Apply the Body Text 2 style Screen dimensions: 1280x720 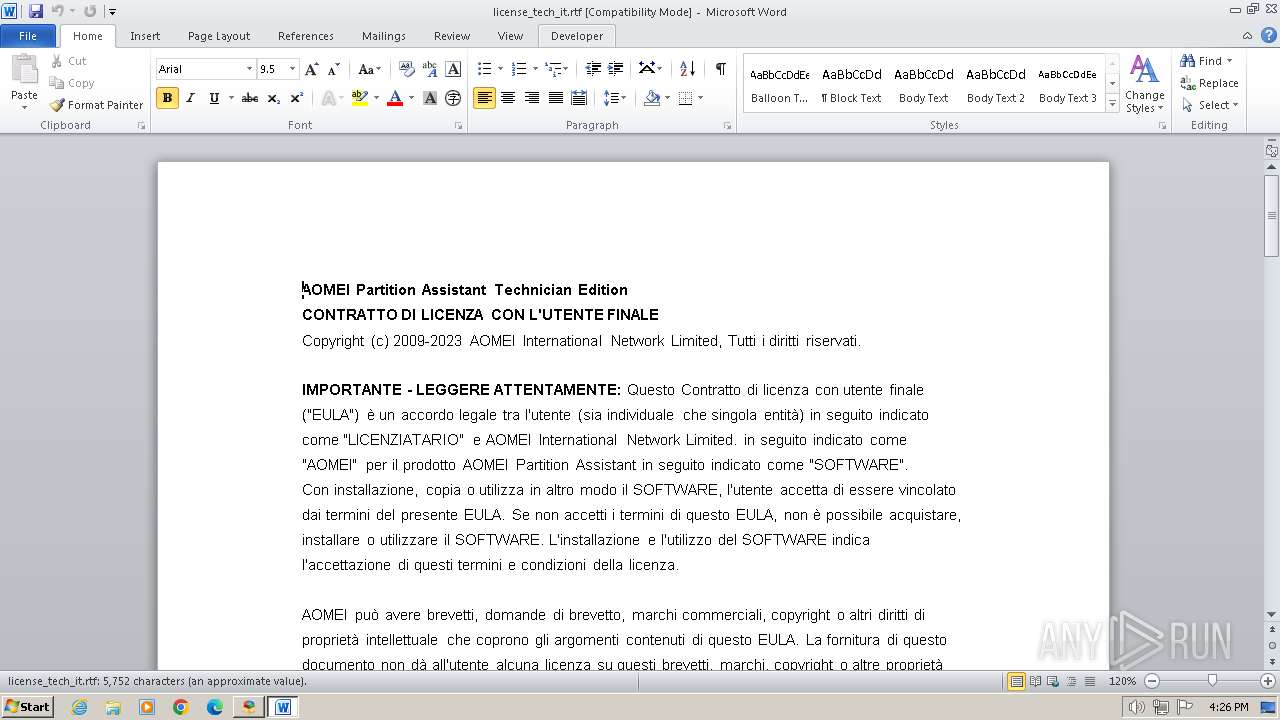[x=995, y=85]
